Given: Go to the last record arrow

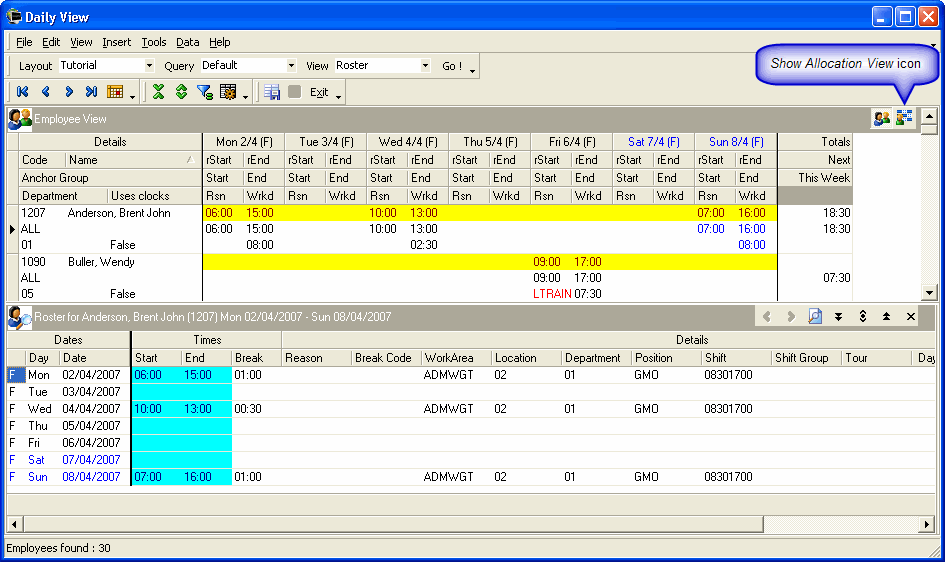Looking at the screenshot, I should click(x=91, y=92).
